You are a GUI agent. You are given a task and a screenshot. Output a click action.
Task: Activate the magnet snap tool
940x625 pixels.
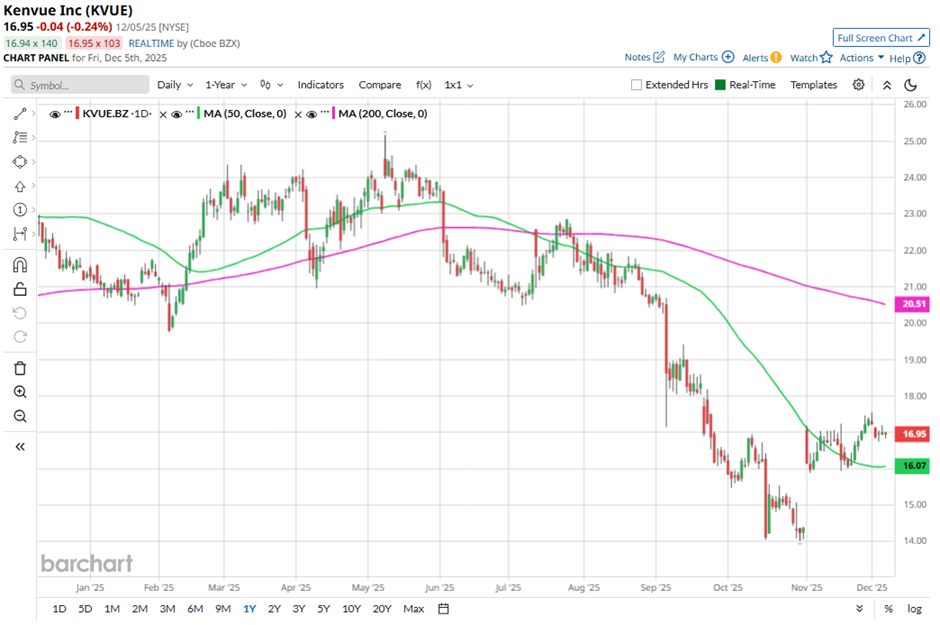click(20, 265)
